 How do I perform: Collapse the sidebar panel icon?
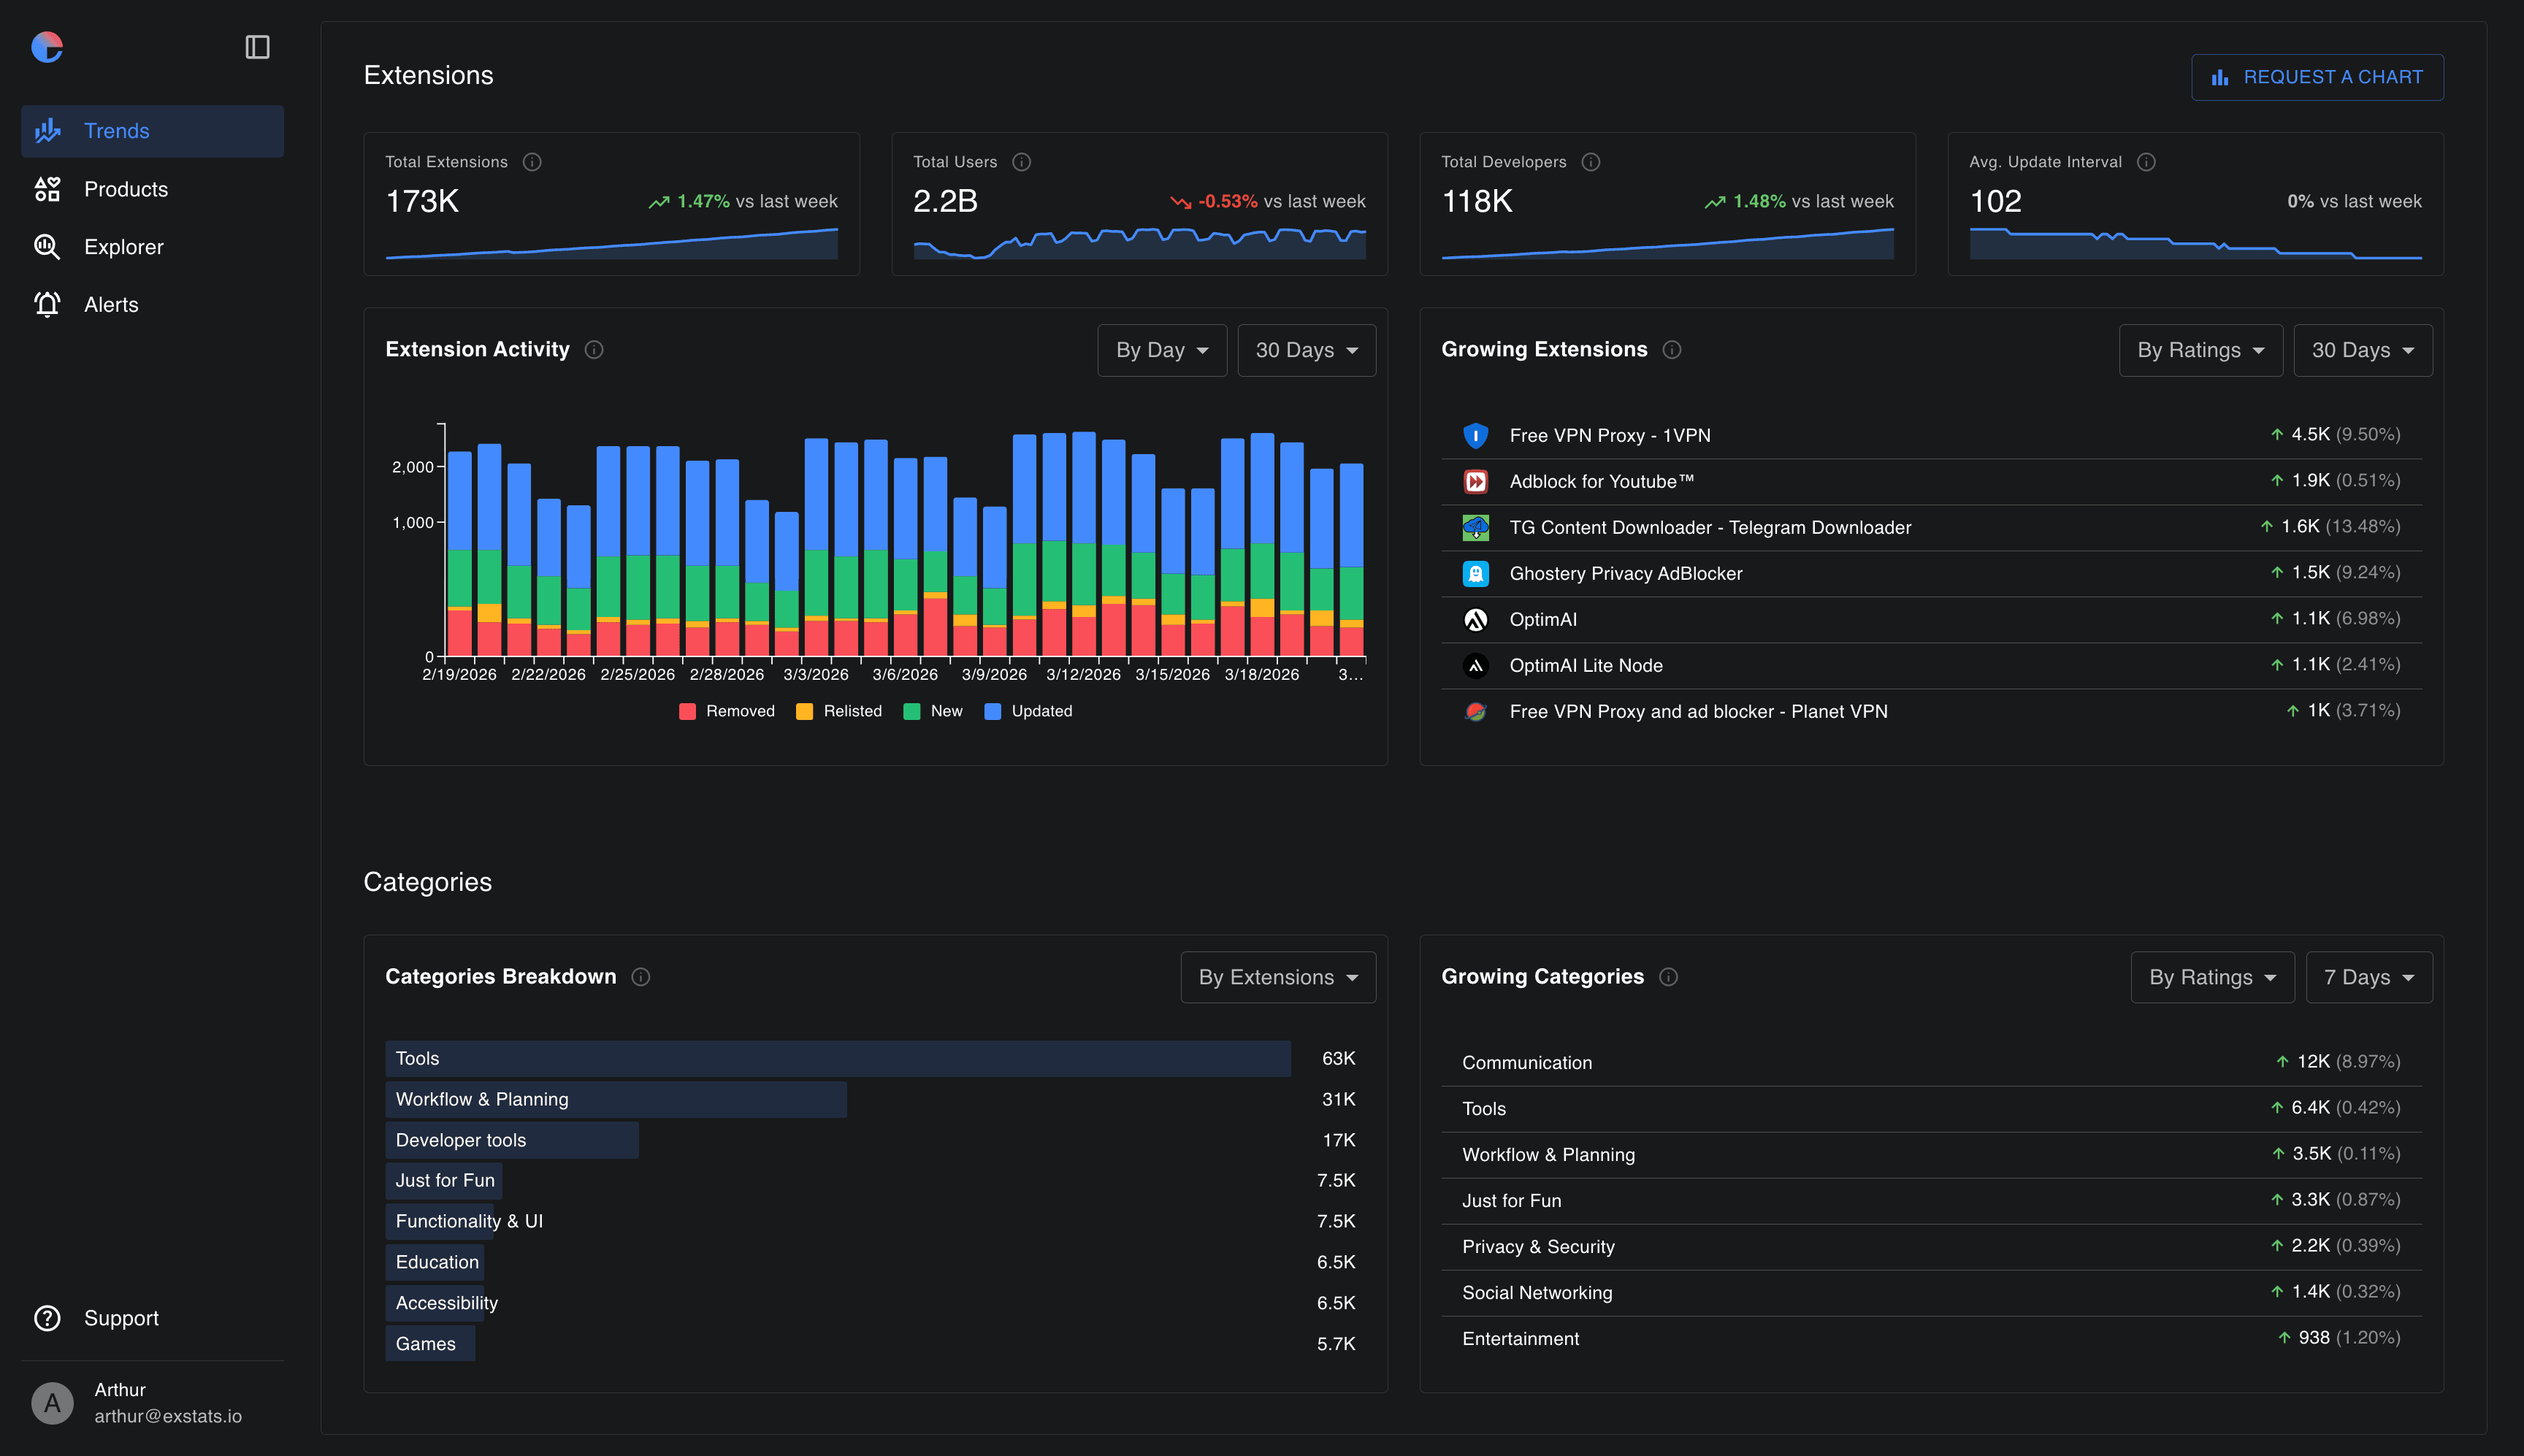pos(257,47)
